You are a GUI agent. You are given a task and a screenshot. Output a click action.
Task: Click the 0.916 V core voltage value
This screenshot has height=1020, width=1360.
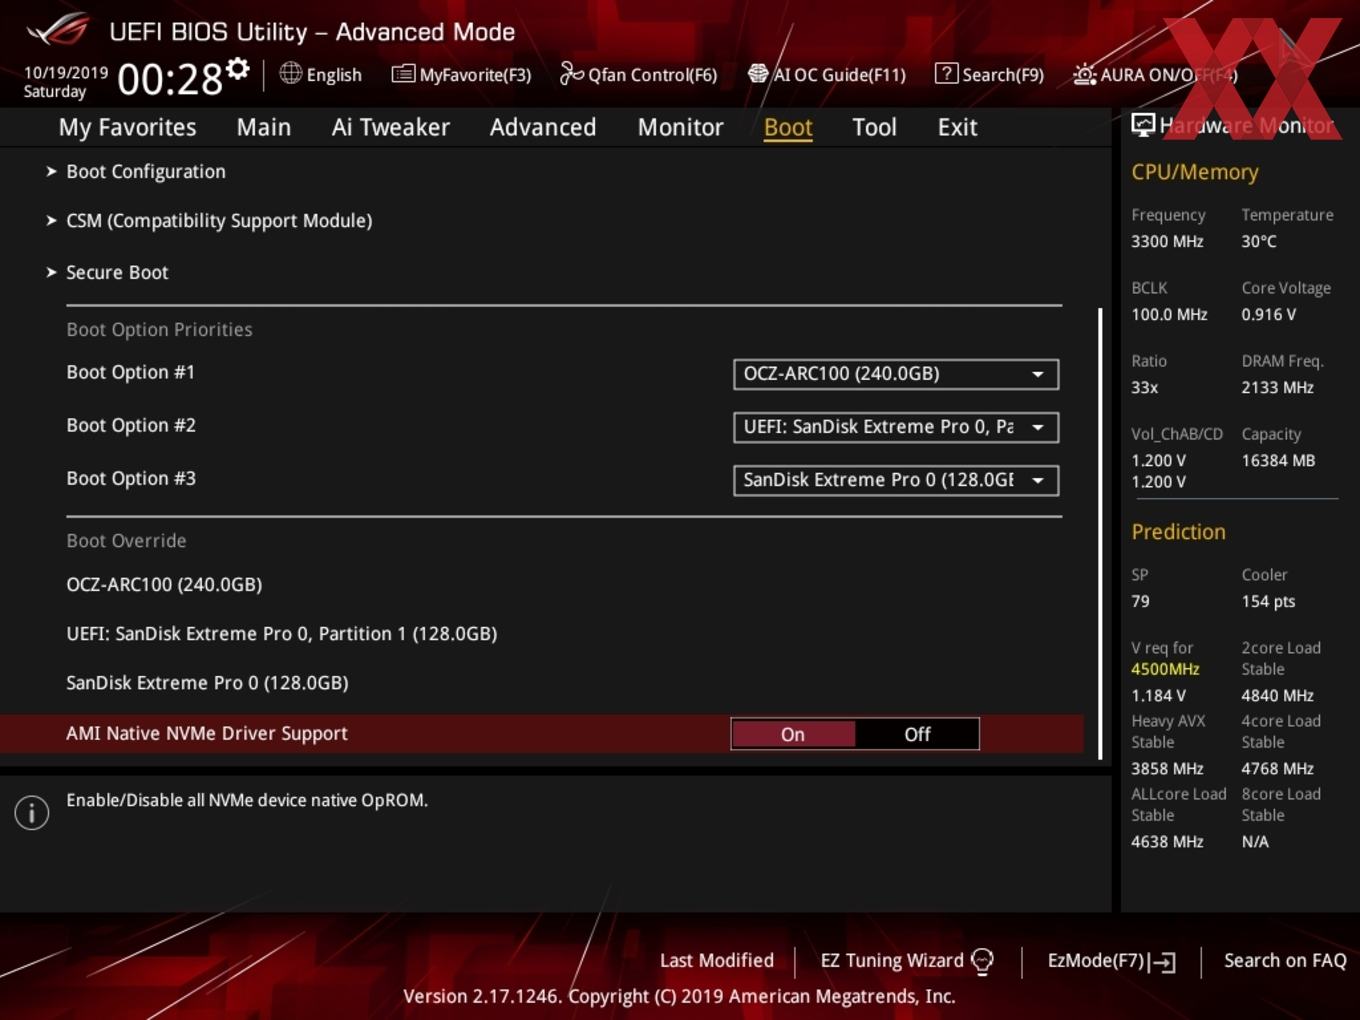coord(1269,315)
